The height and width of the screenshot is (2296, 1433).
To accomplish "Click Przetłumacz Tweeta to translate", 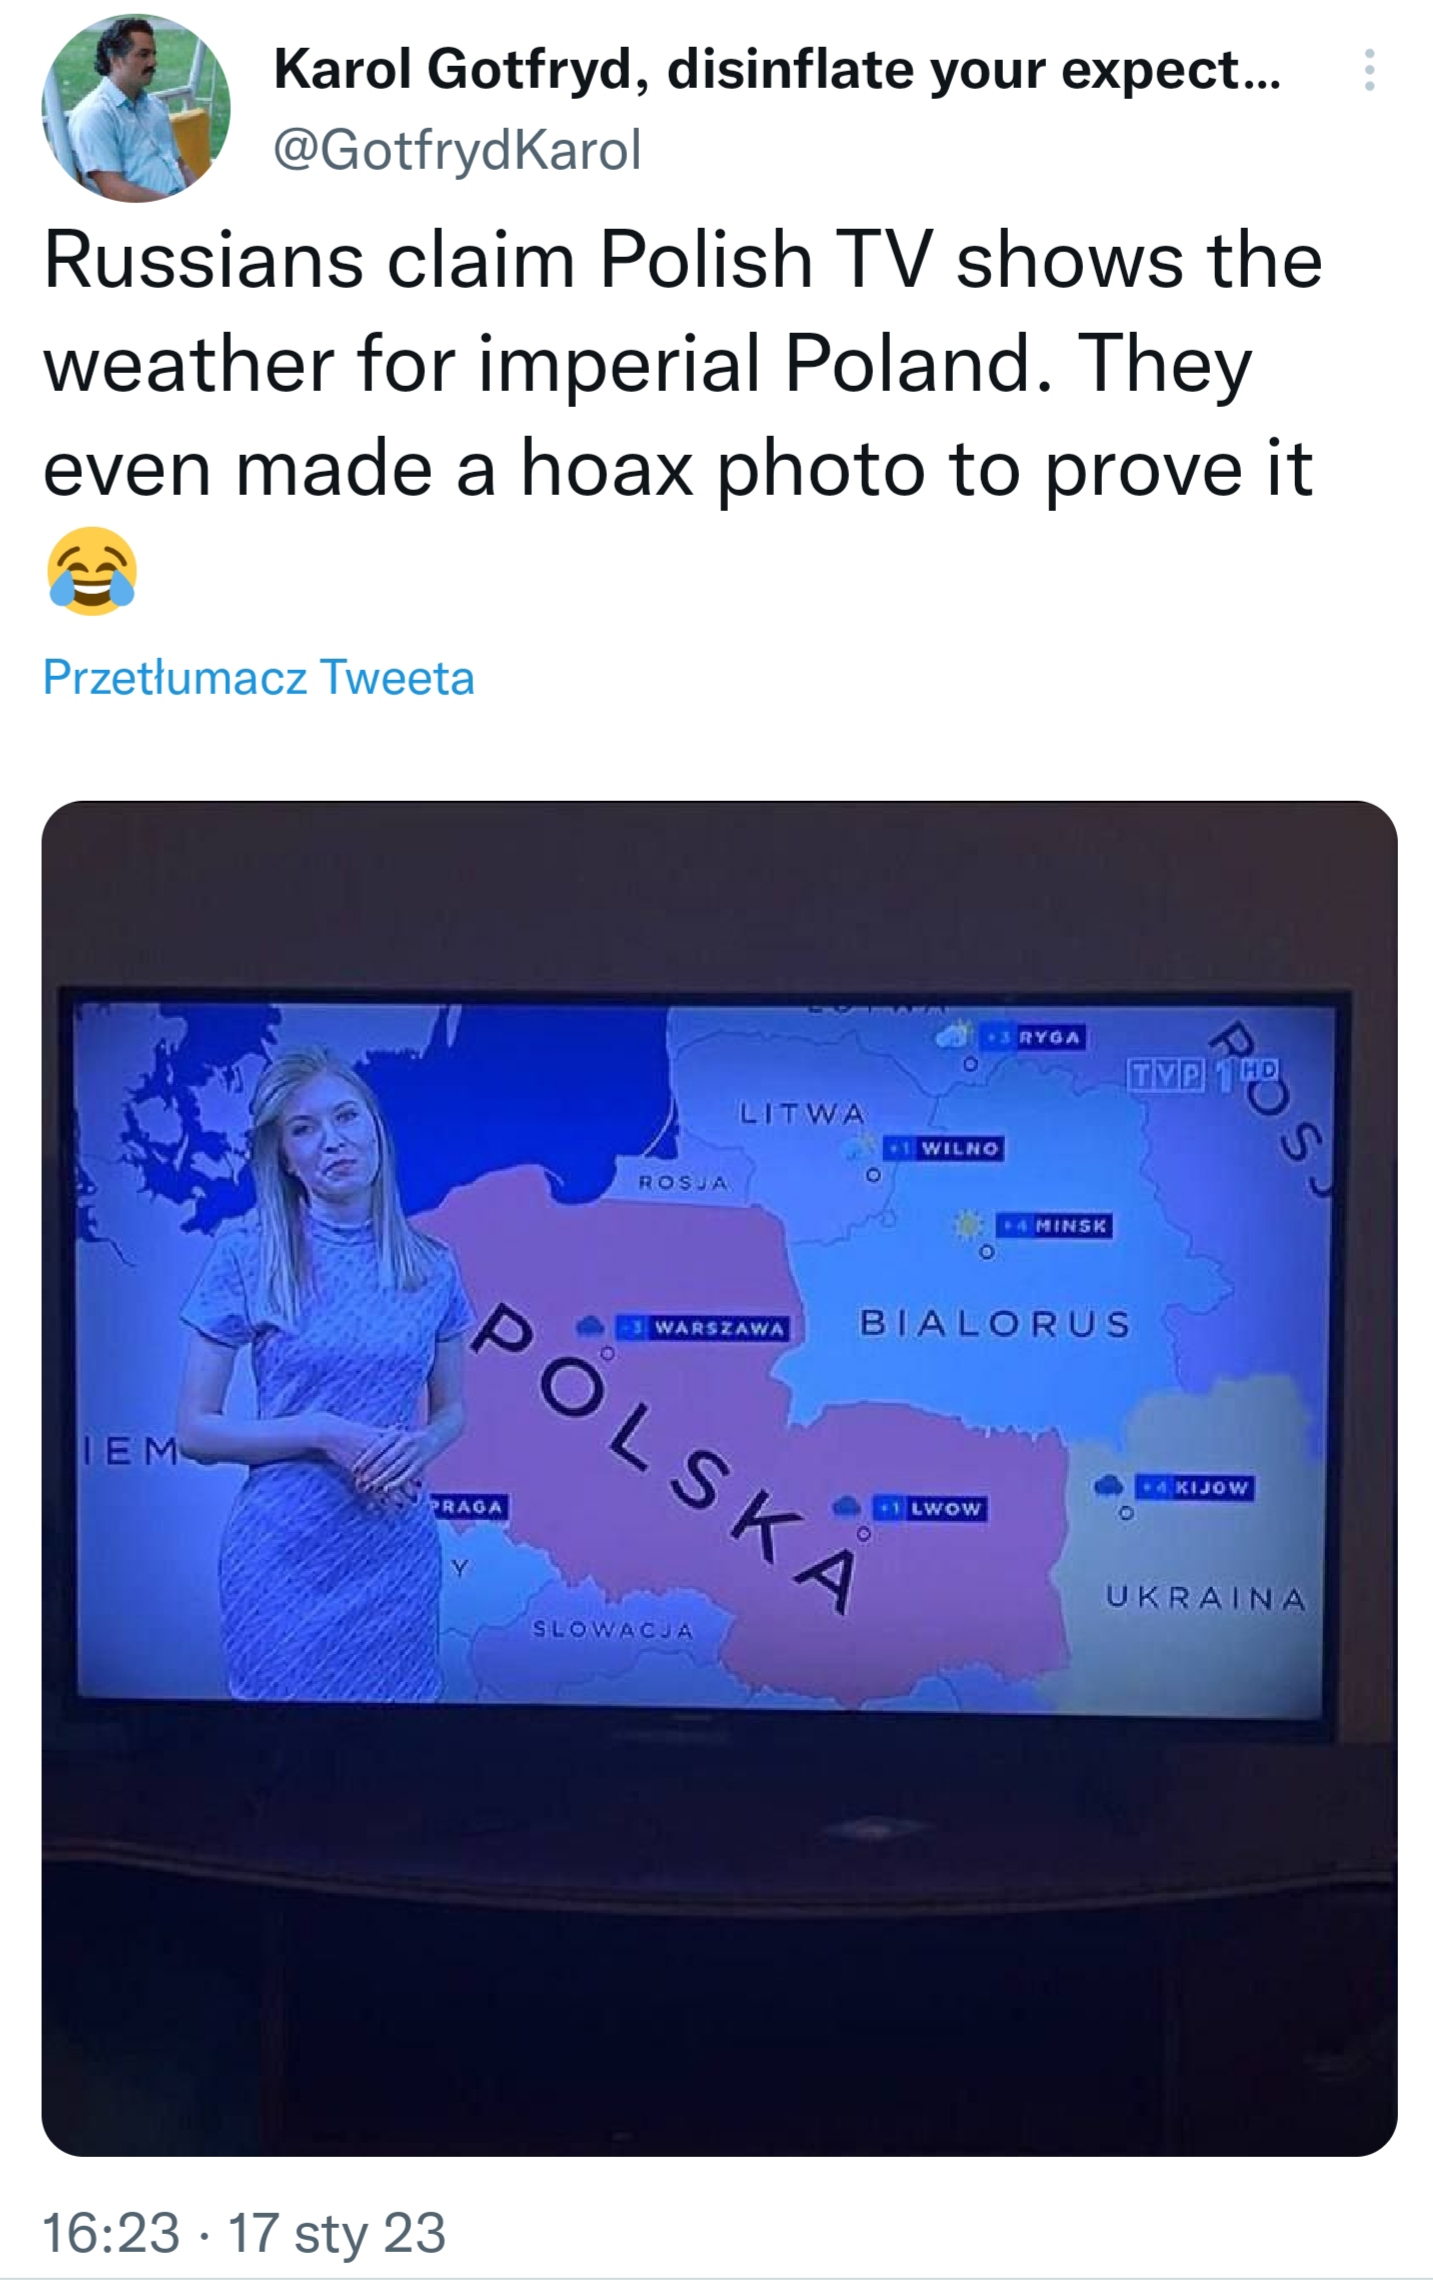I will point(258,678).
